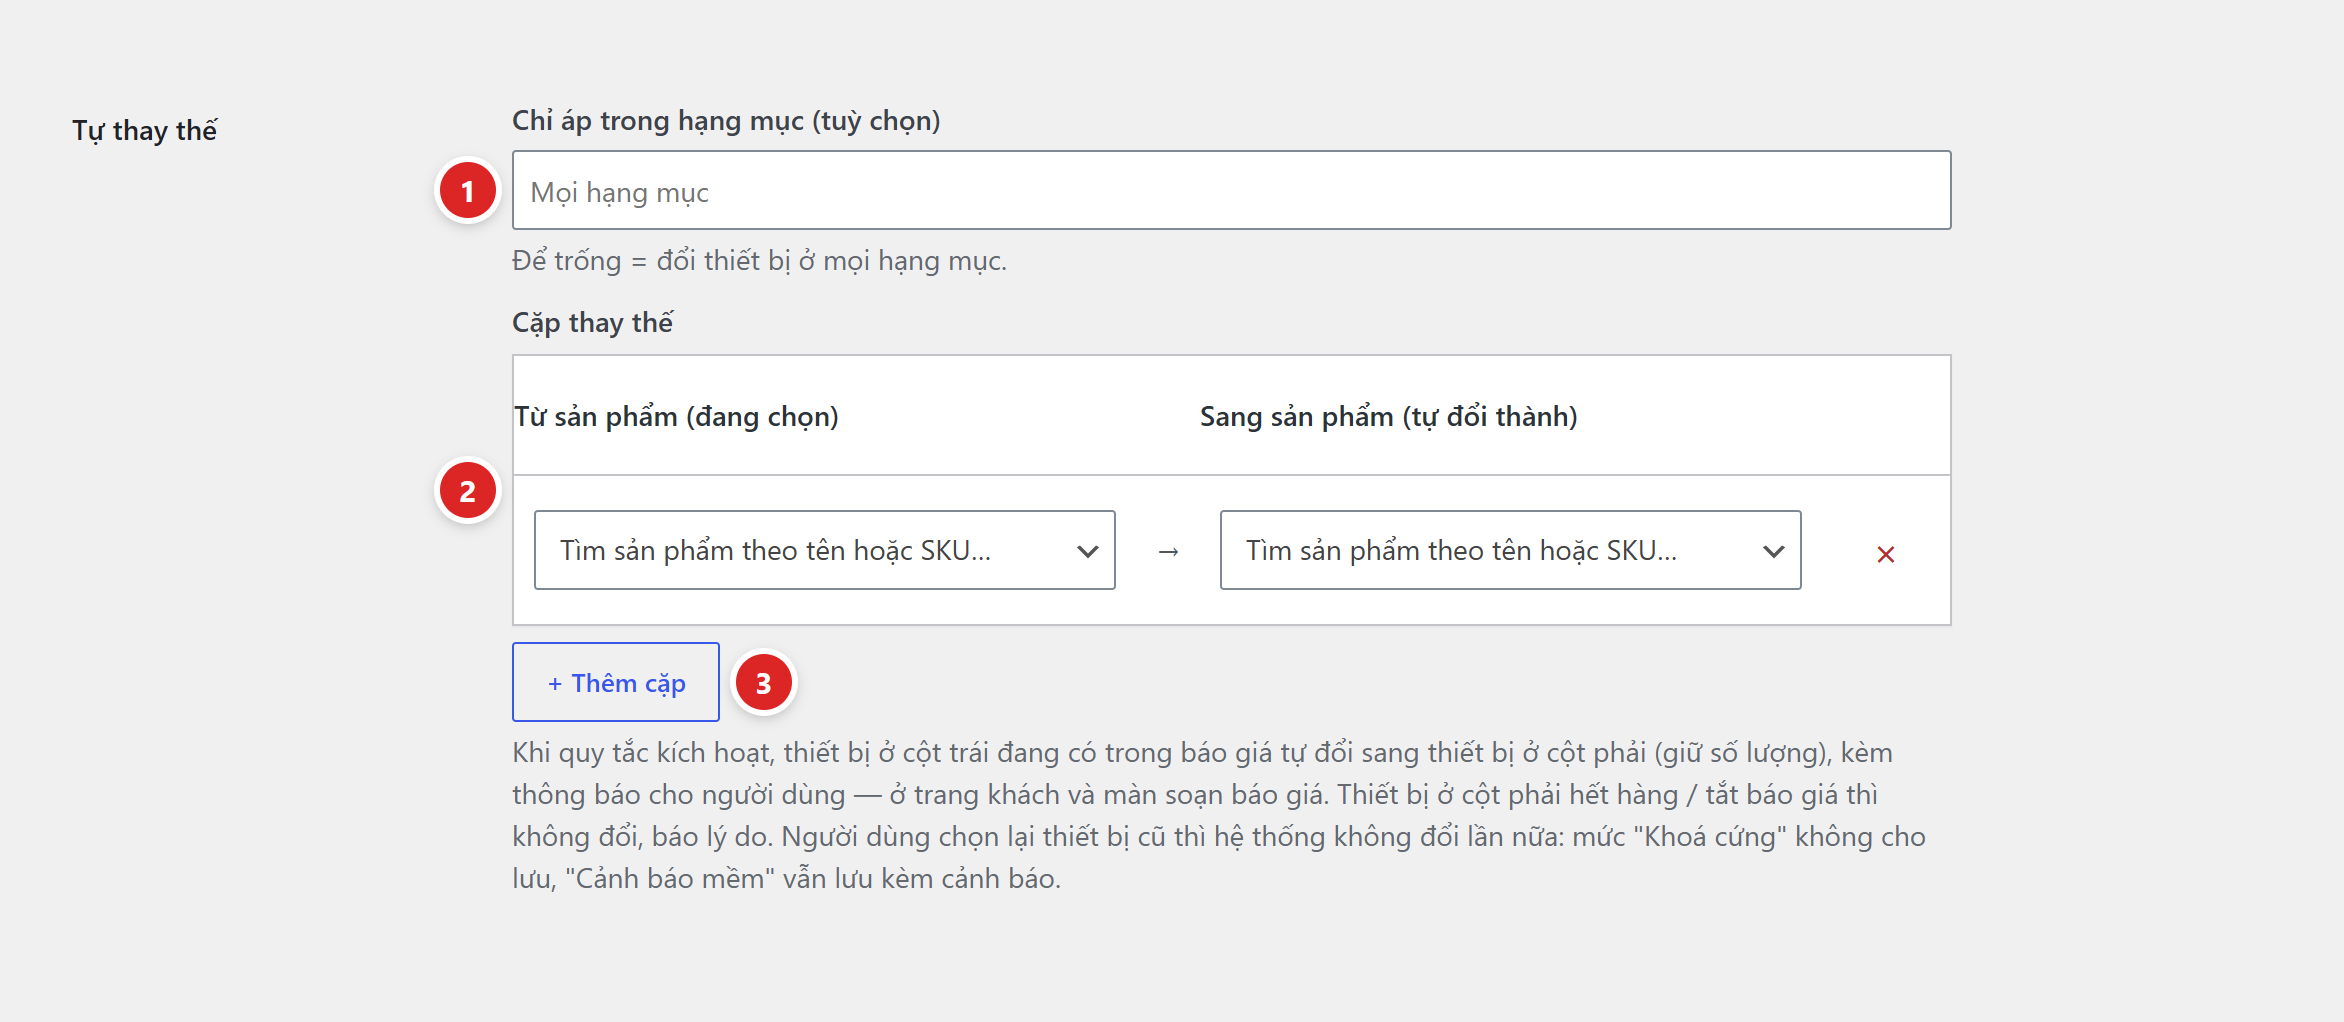Click 'Sang sản phẩm (tự đổi thành)' column header
2344x1022 pixels.
pyautogui.click(x=1389, y=416)
